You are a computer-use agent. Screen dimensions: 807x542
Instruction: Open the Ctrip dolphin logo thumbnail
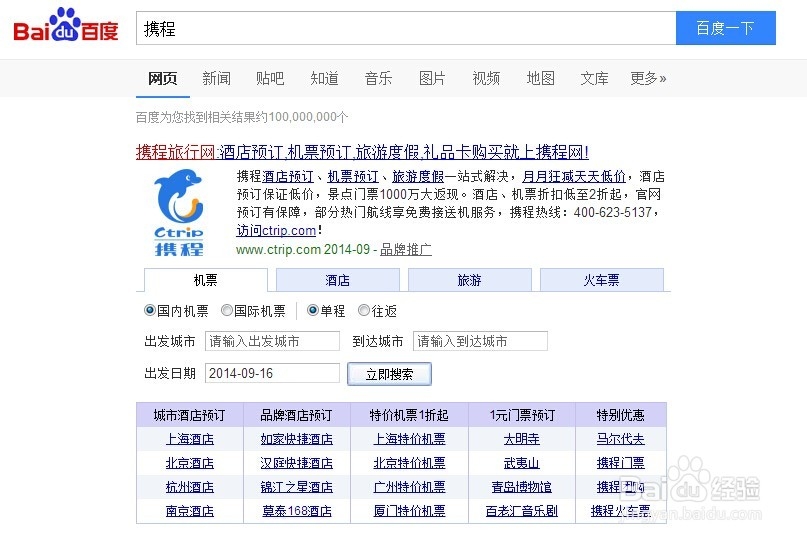point(179,213)
